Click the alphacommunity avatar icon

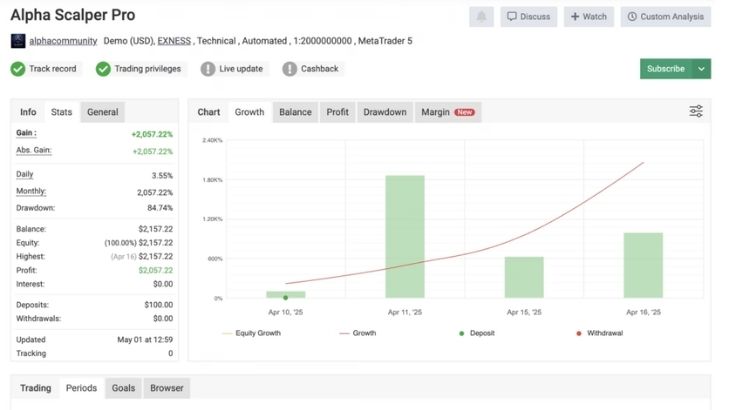18,41
